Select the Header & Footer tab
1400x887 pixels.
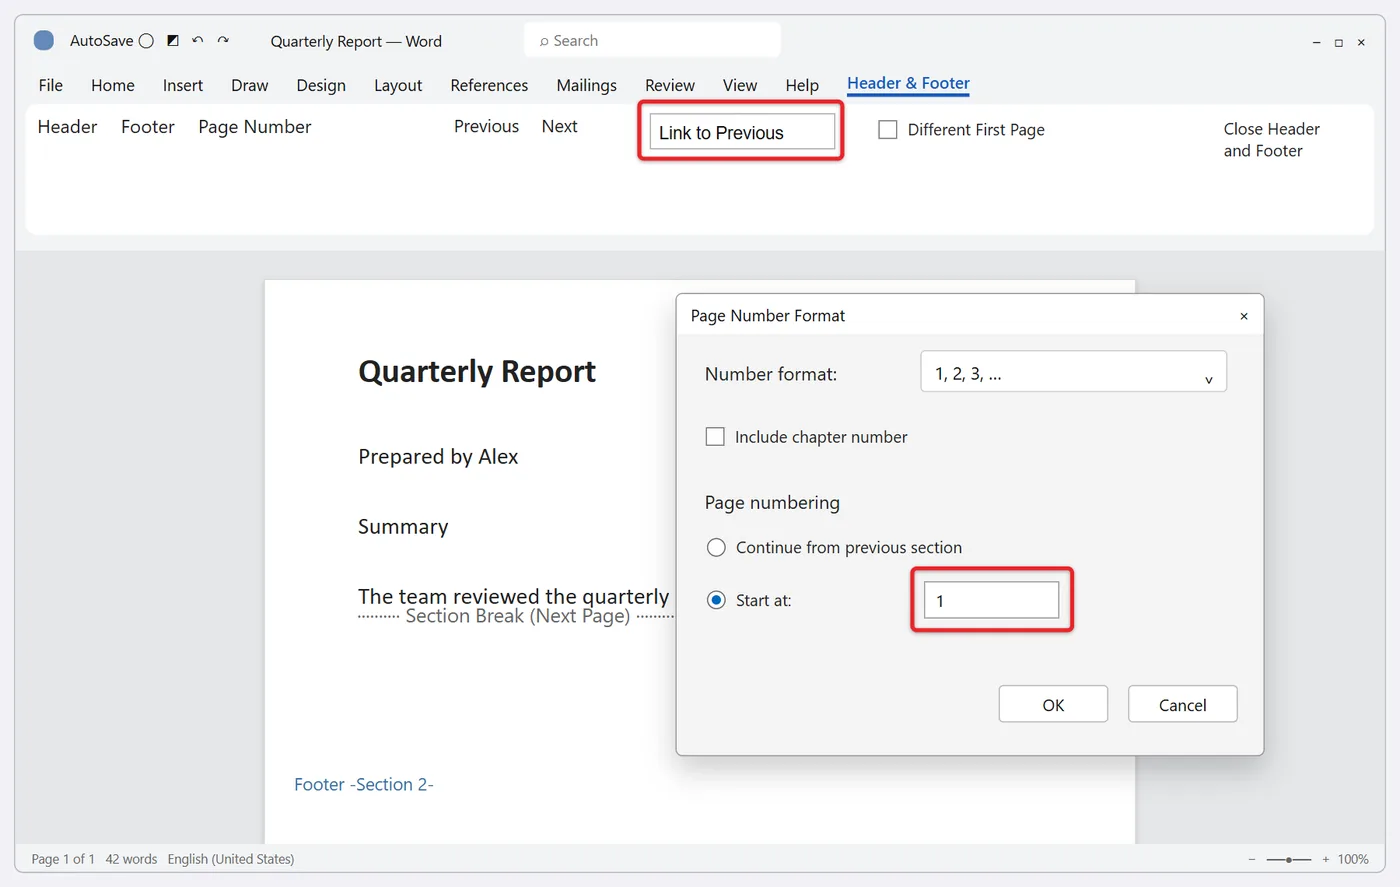pos(908,84)
